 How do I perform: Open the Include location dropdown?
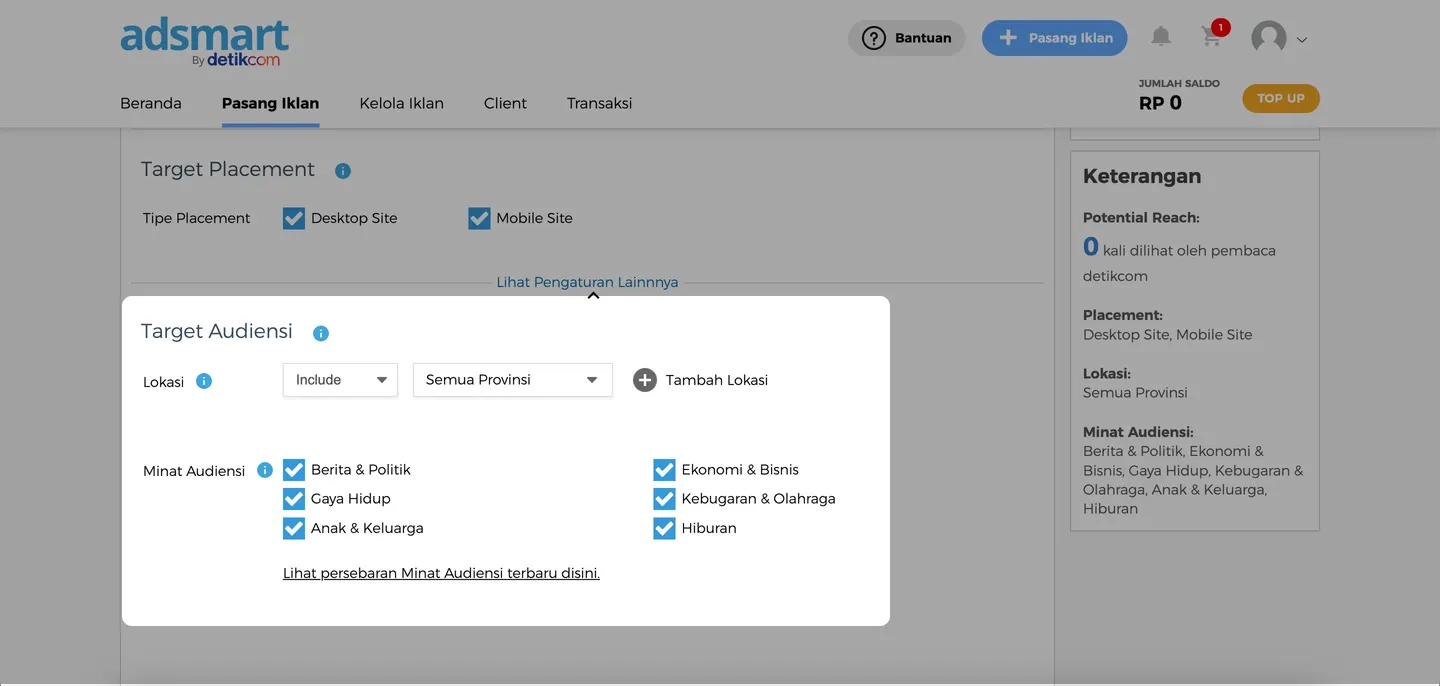340,380
